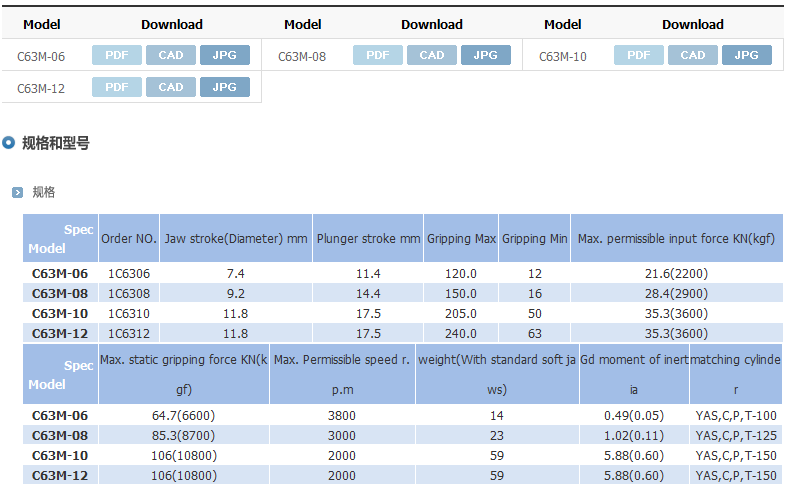Get the PDF for model C63M-08
This screenshot has height=504, width=796.
pos(378,55)
